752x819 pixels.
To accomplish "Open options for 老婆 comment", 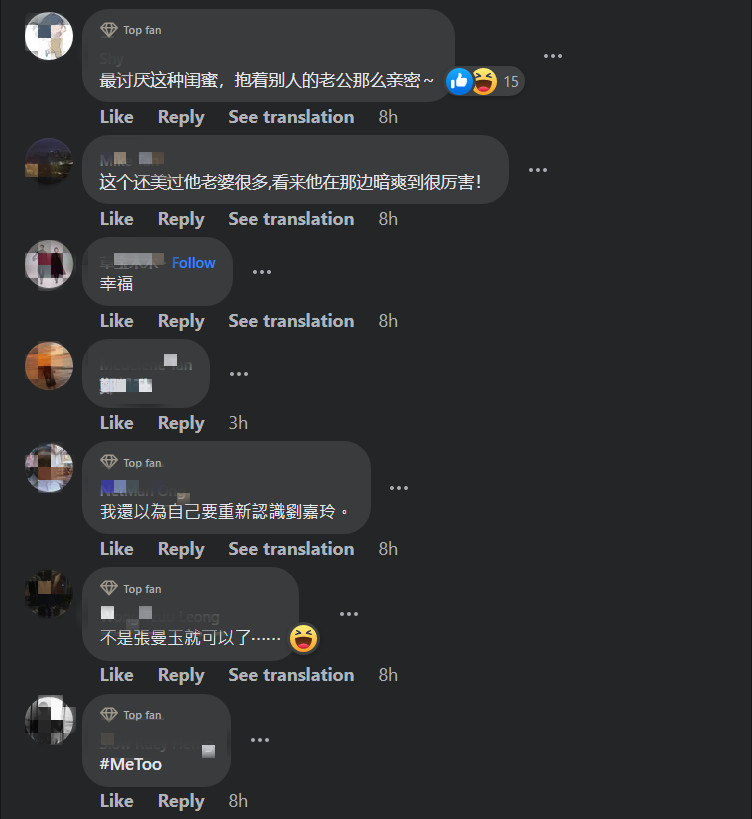I will [x=537, y=170].
